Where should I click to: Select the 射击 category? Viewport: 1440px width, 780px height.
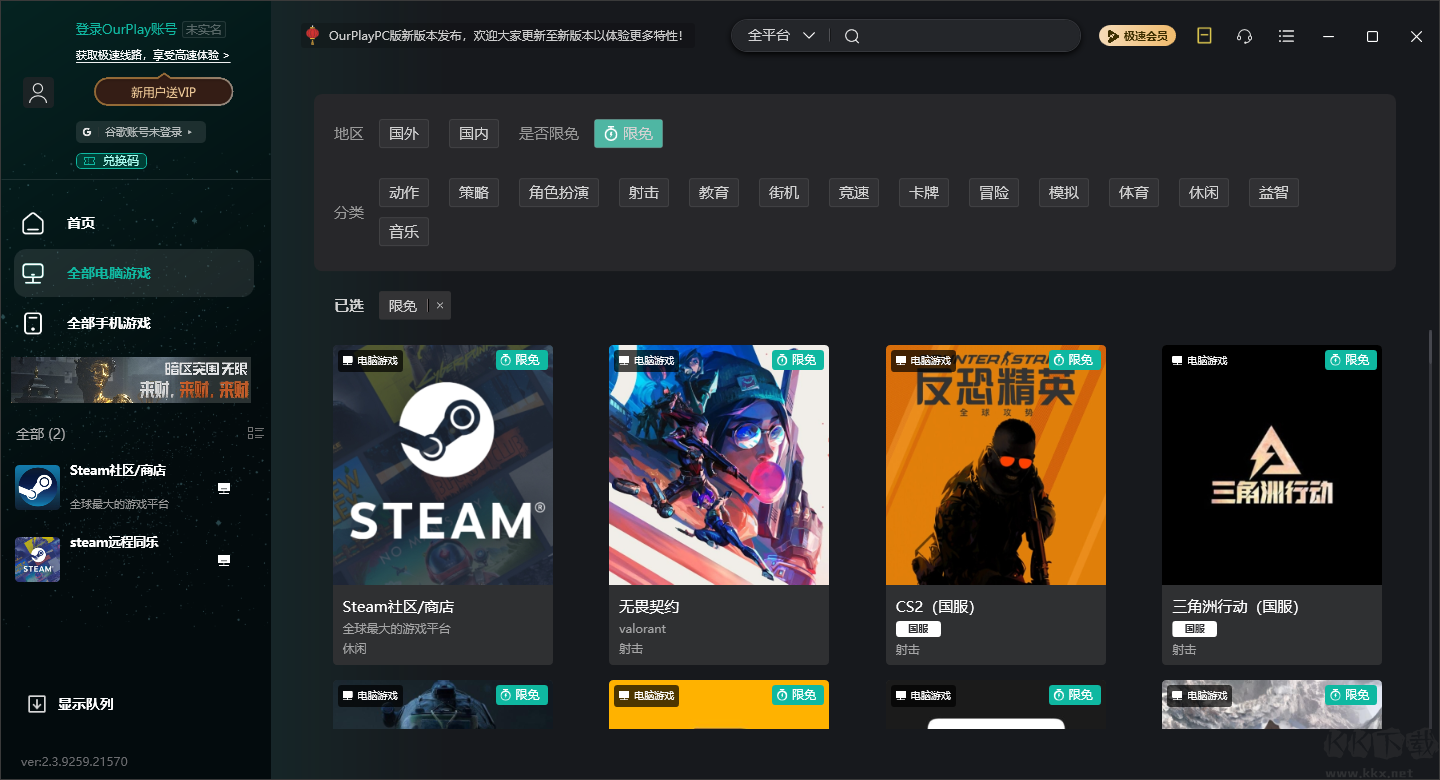pyautogui.click(x=644, y=193)
